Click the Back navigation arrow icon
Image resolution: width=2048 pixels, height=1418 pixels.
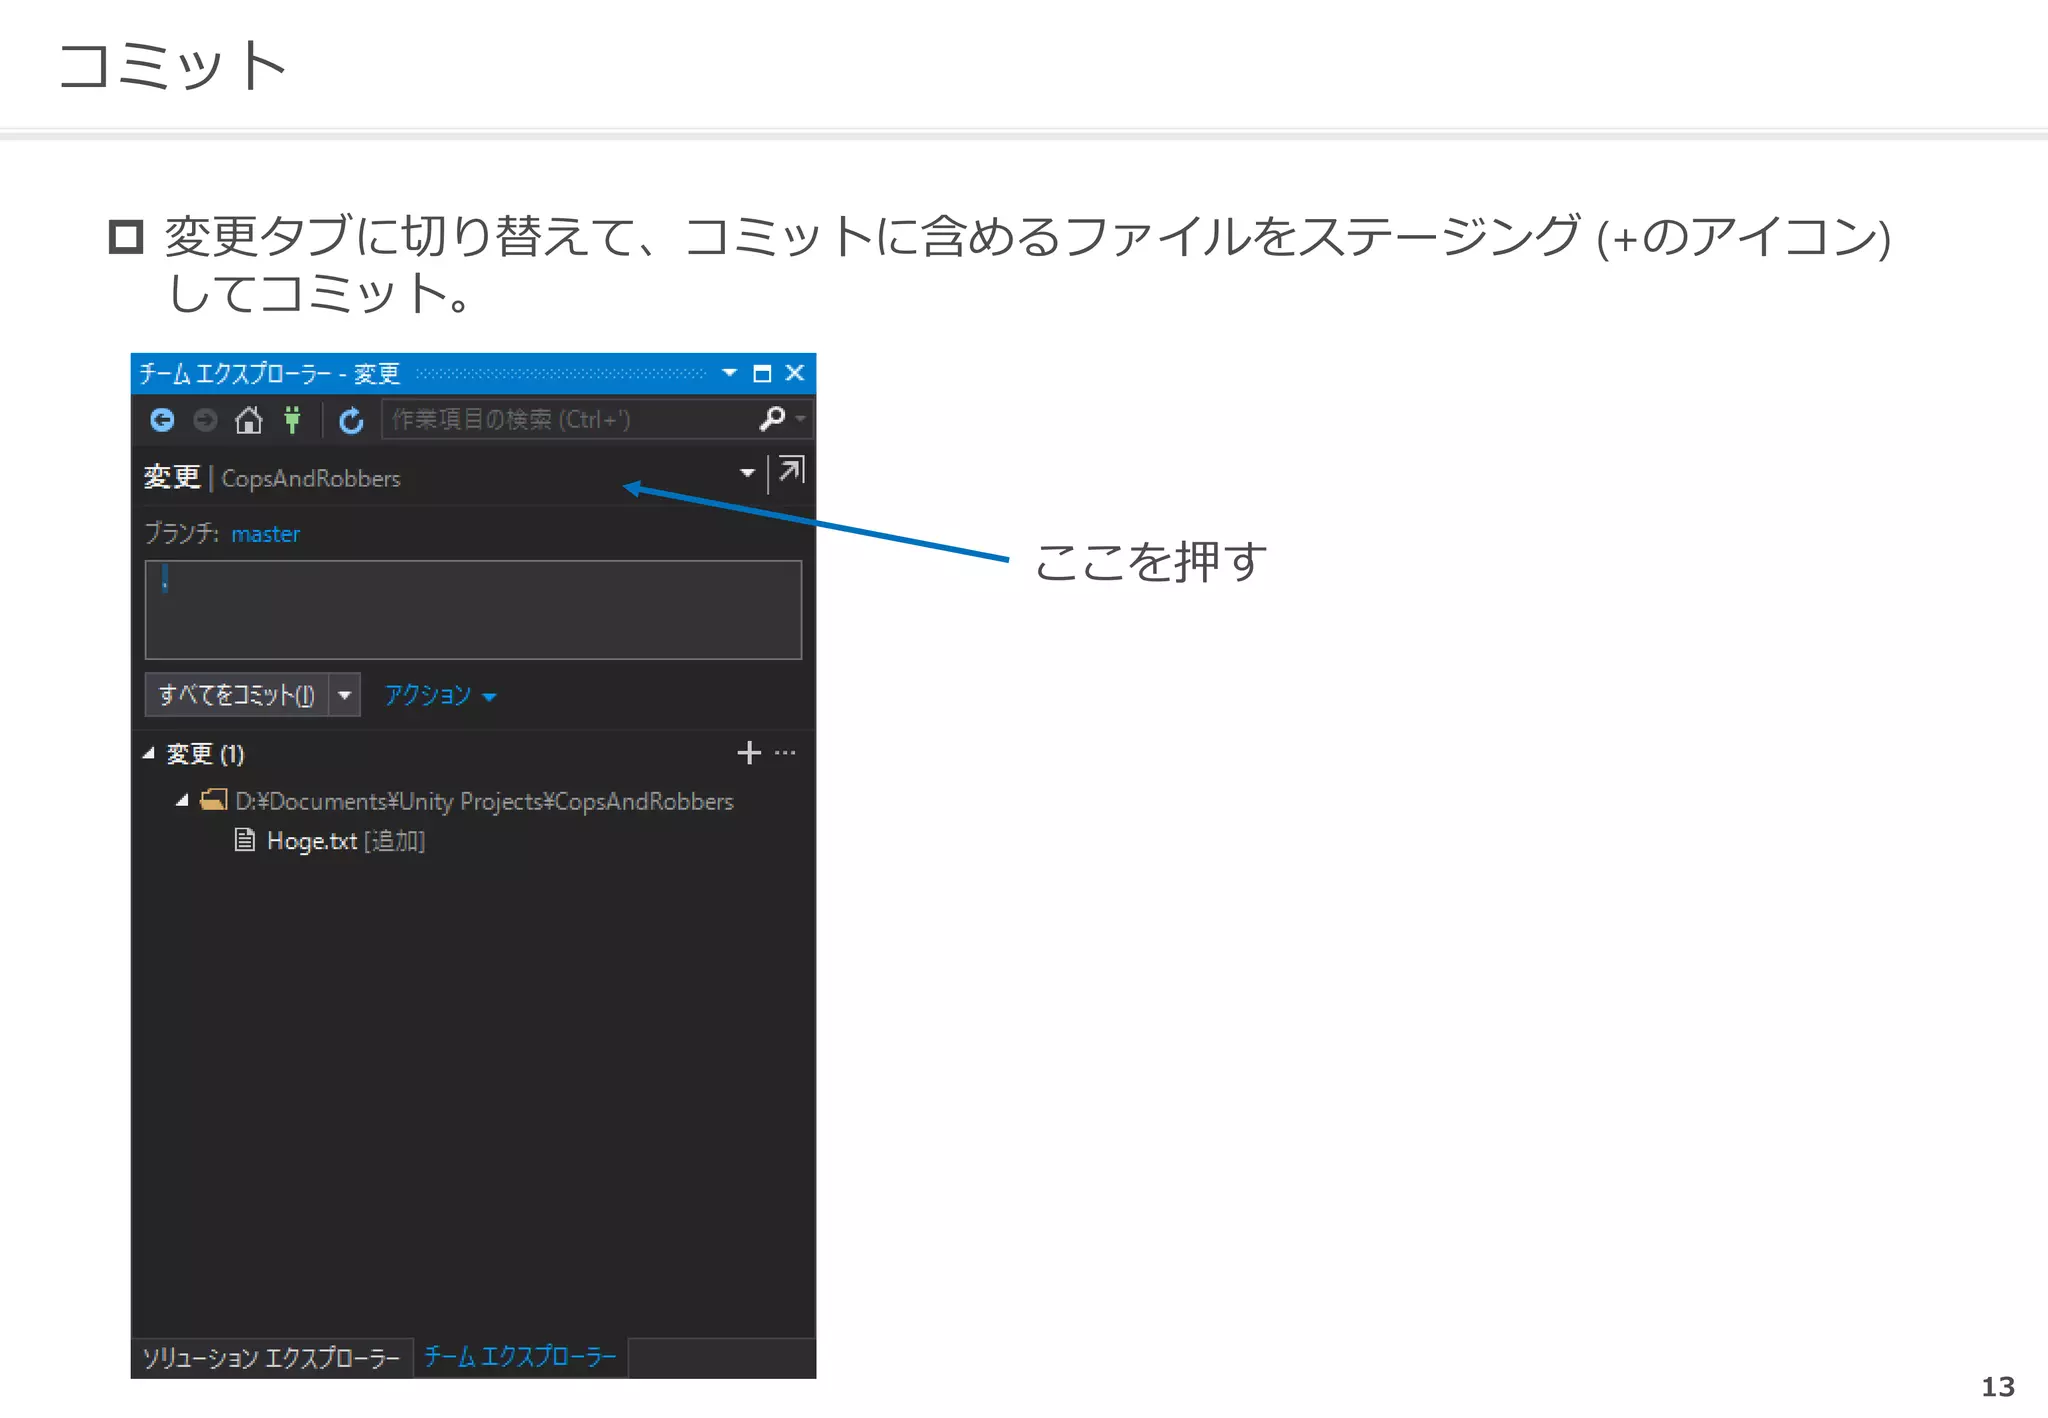tap(162, 420)
